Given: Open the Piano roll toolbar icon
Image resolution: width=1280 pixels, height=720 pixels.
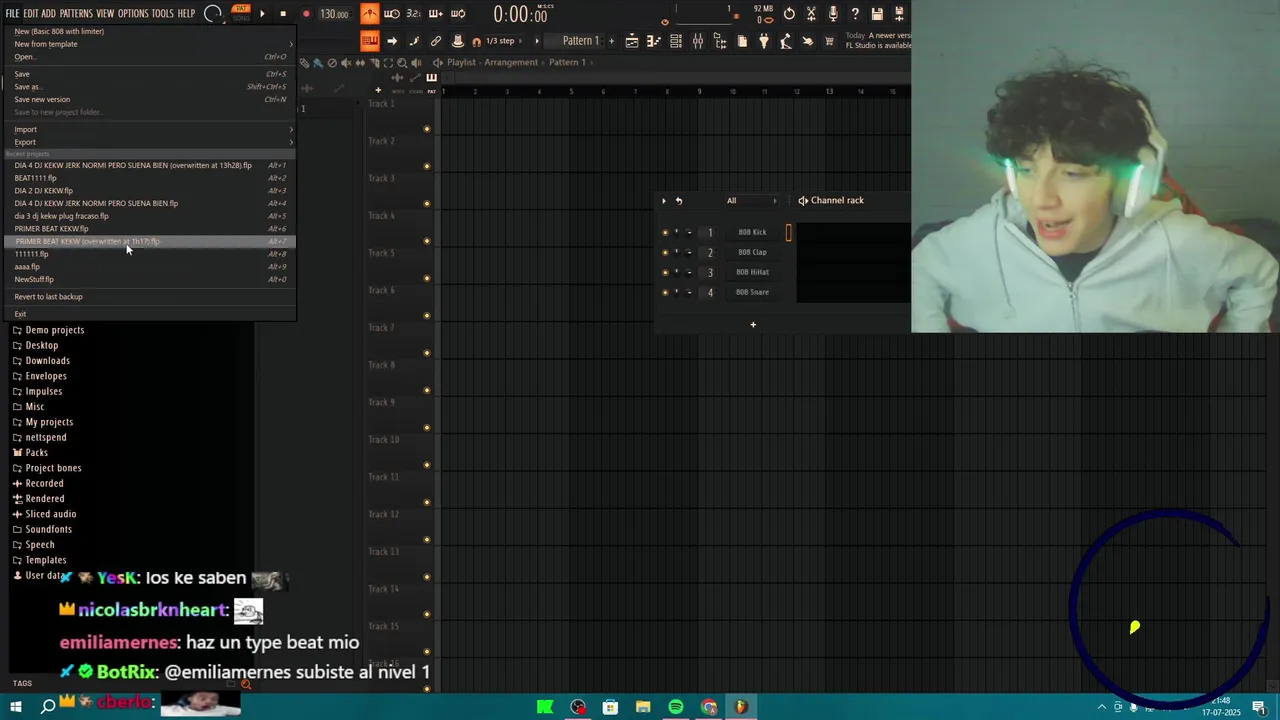Looking at the screenshot, I should tap(654, 41).
